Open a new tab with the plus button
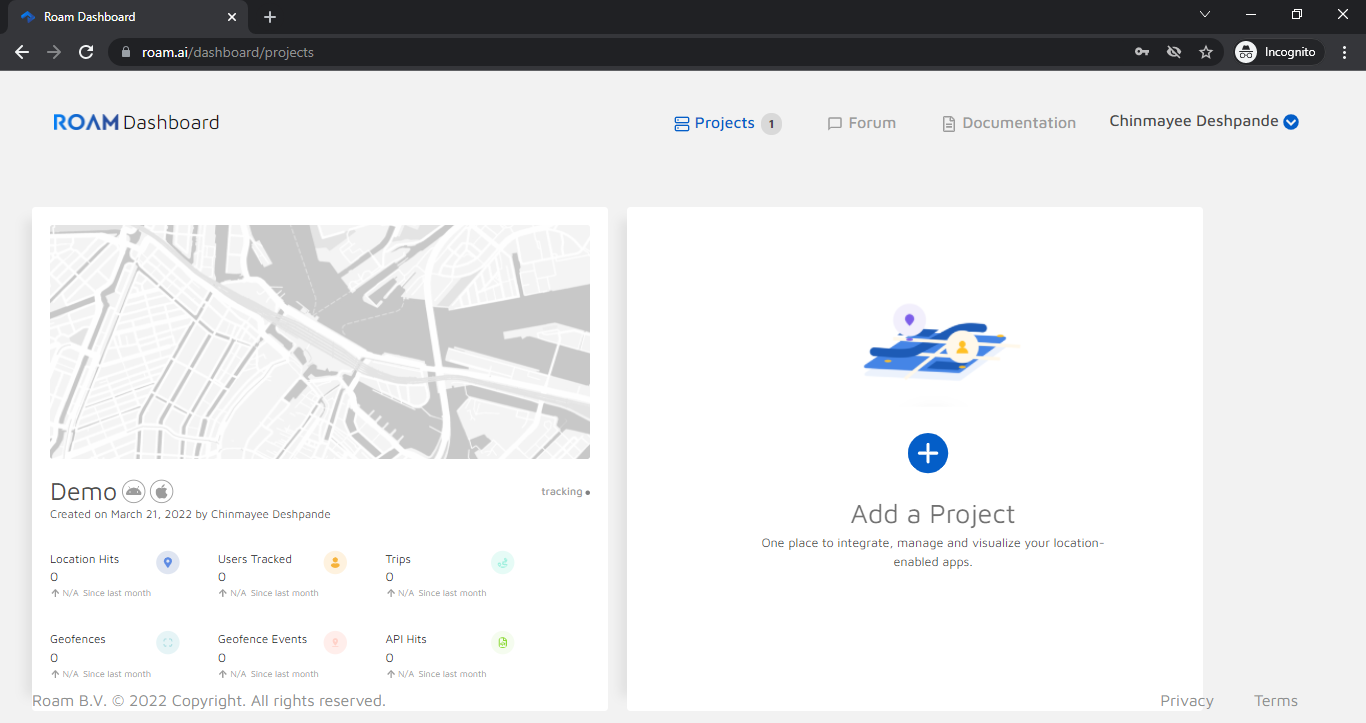 [x=270, y=17]
